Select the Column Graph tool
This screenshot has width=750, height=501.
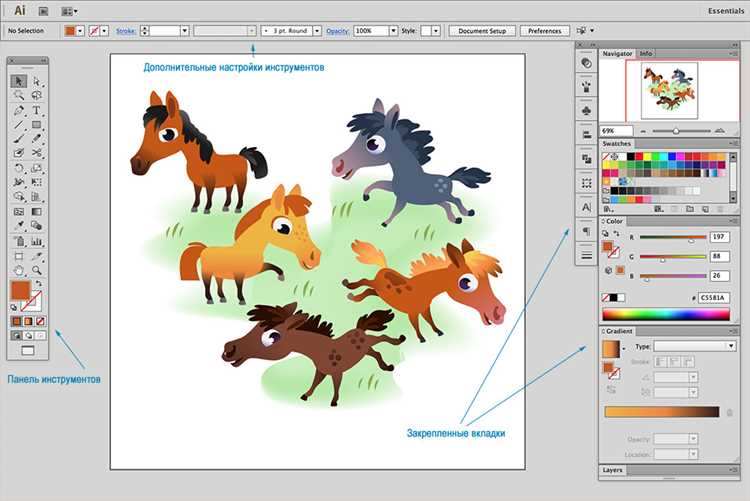tap(36, 241)
